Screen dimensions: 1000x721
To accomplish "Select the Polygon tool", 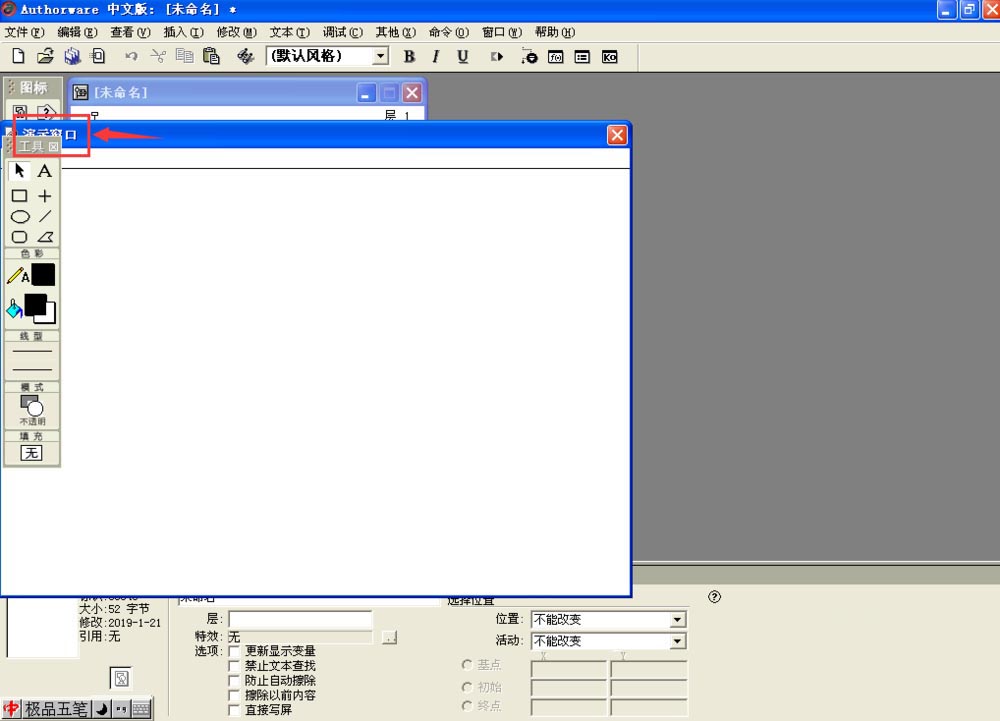I will (x=45, y=237).
